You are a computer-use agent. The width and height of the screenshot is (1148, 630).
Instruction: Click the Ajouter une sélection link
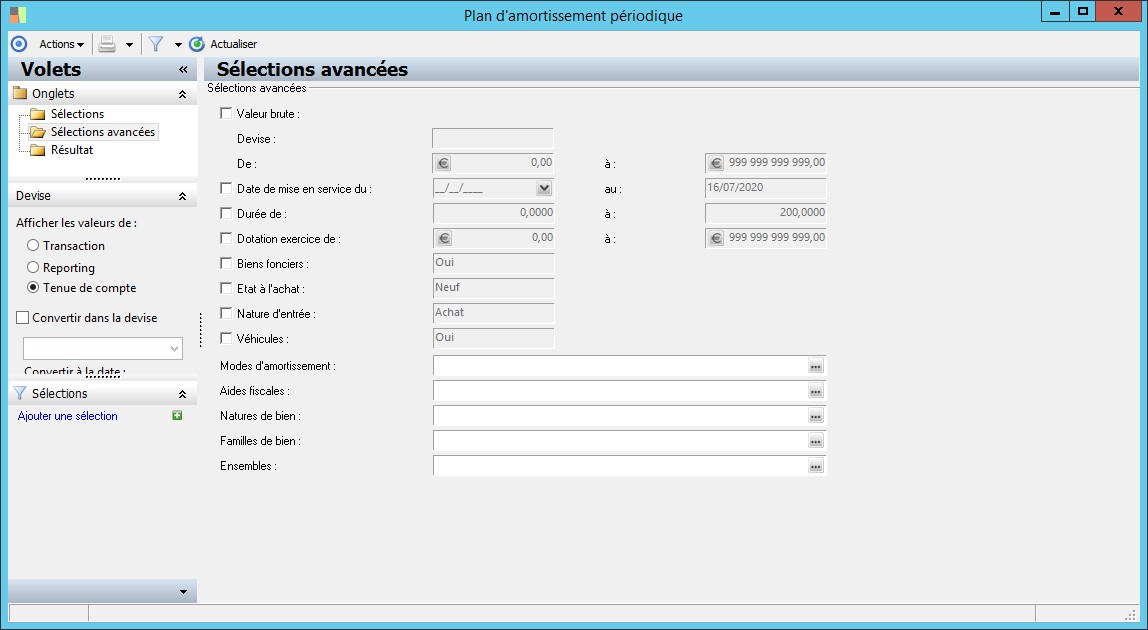point(67,416)
